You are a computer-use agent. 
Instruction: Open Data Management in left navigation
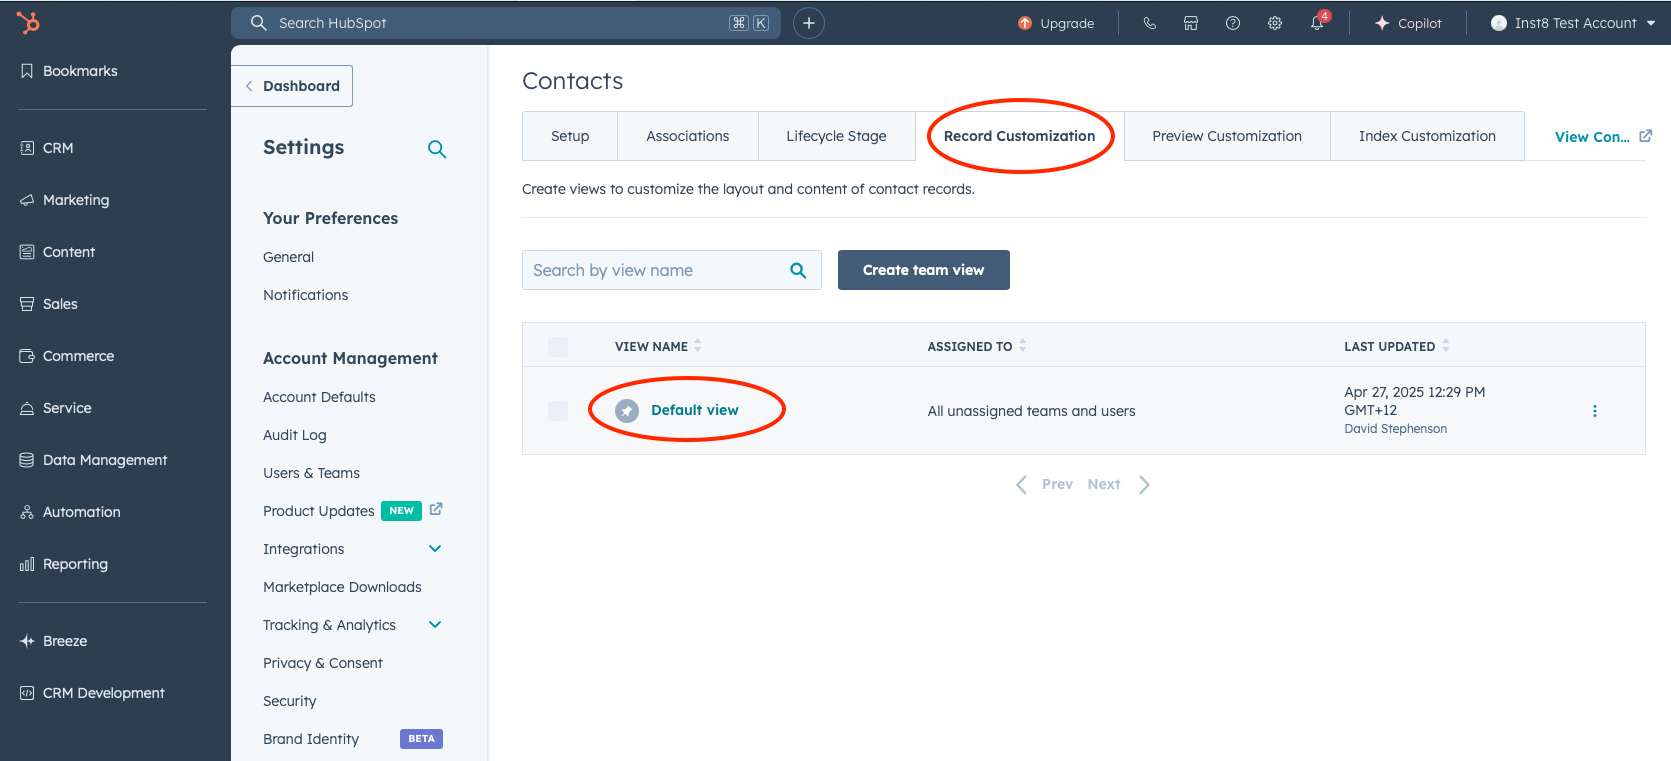click(x=94, y=460)
